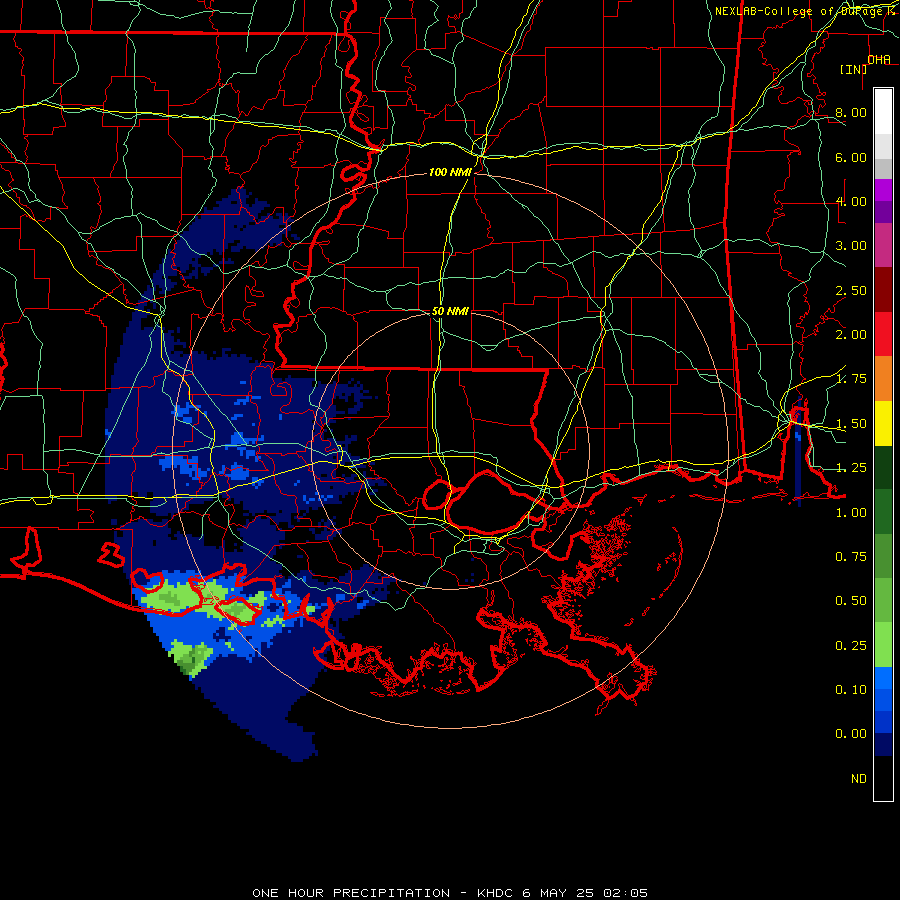
Task: Click the '6.00' legend value
Action: click(851, 157)
